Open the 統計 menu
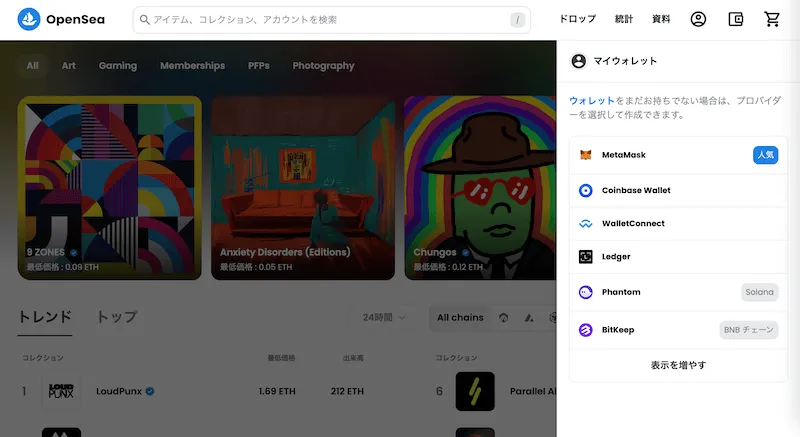Viewport: 800px width, 437px height. (624, 19)
